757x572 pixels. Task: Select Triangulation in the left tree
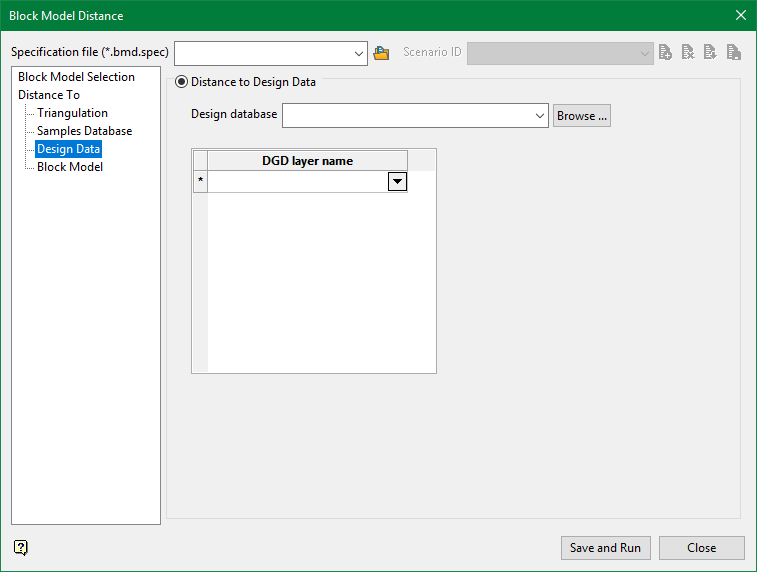tap(72, 113)
